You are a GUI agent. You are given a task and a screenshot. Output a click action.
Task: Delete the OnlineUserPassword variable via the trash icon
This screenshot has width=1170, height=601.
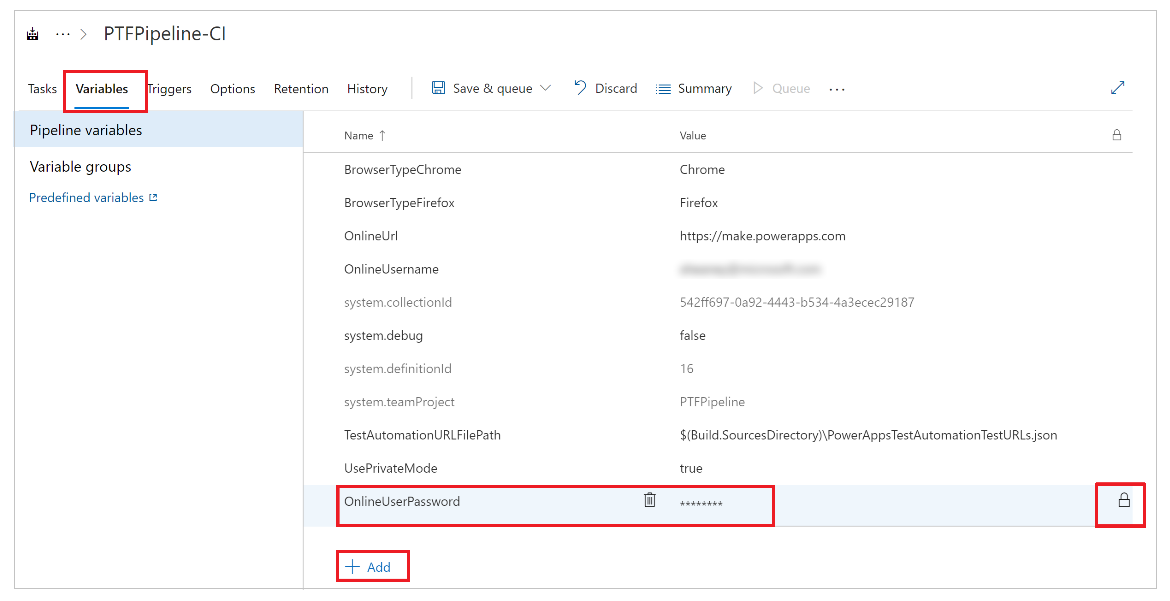[x=650, y=500]
